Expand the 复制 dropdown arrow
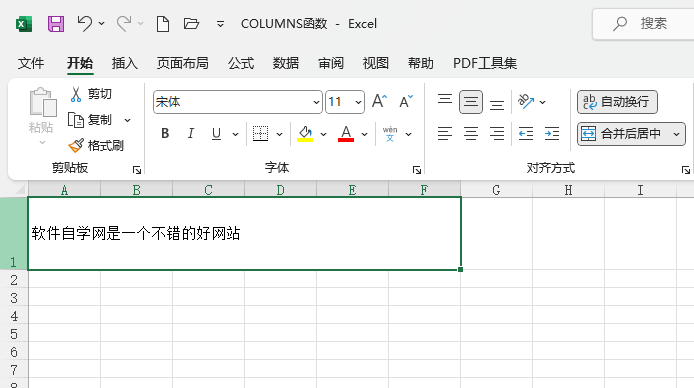This screenshot has height=388, width=694. pyautogui.click(x=127, y=120)
